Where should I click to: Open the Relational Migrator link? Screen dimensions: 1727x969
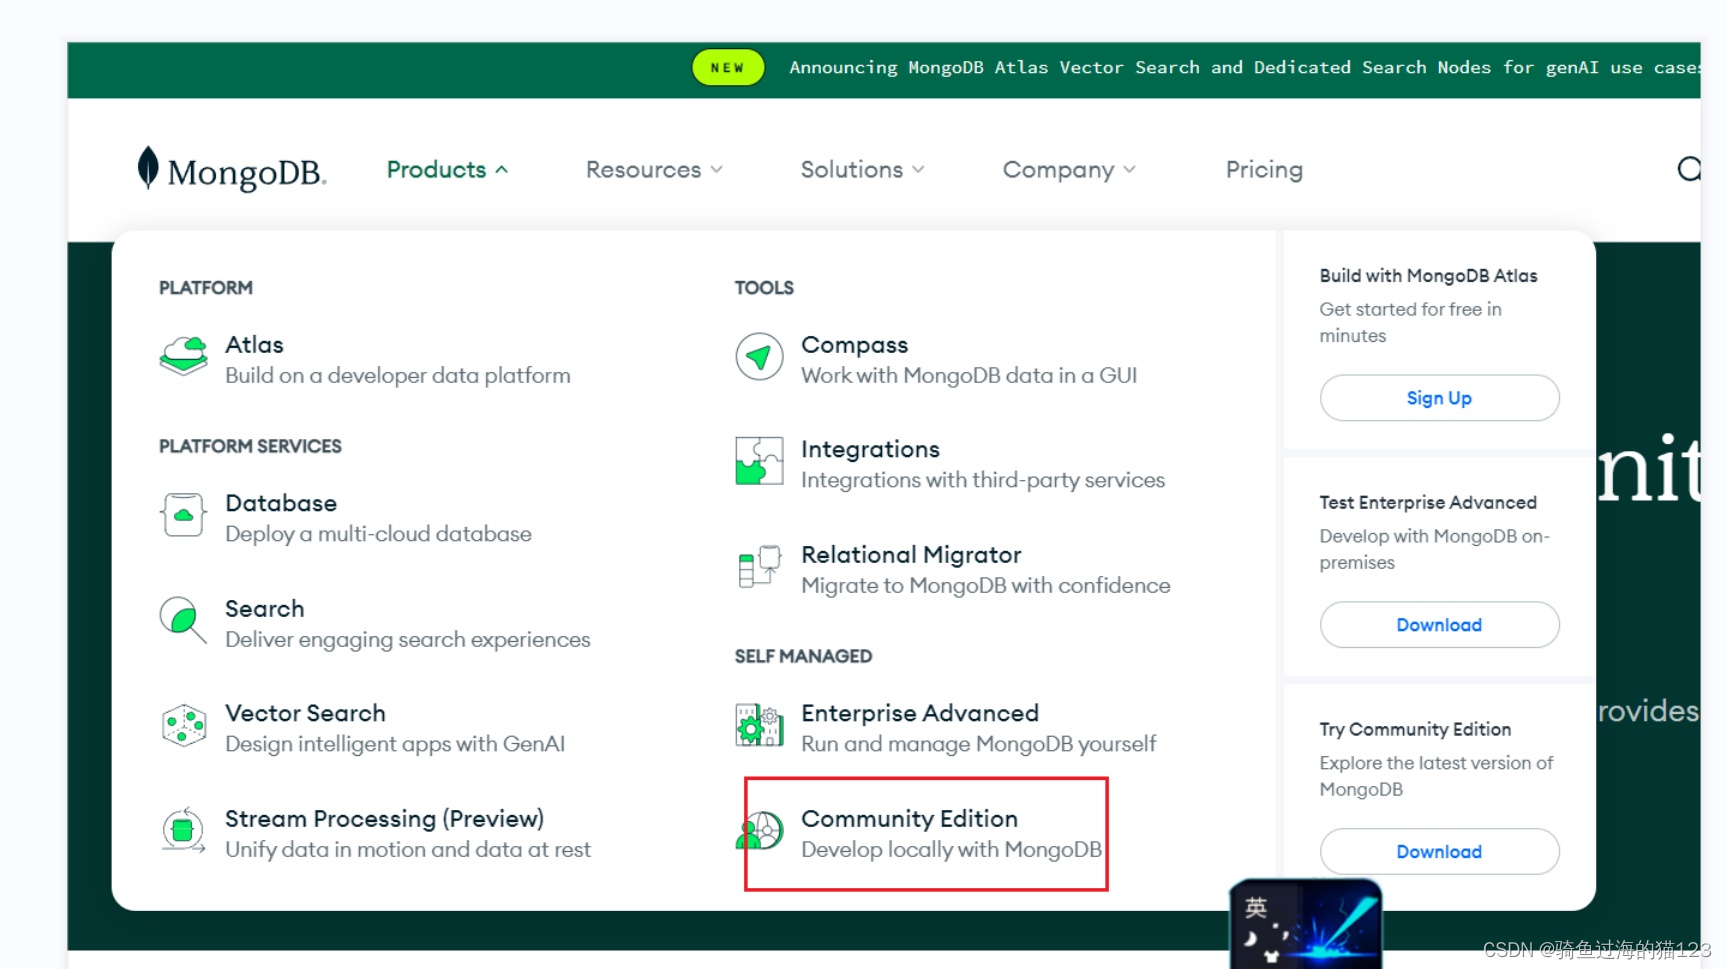click(911, 555)
